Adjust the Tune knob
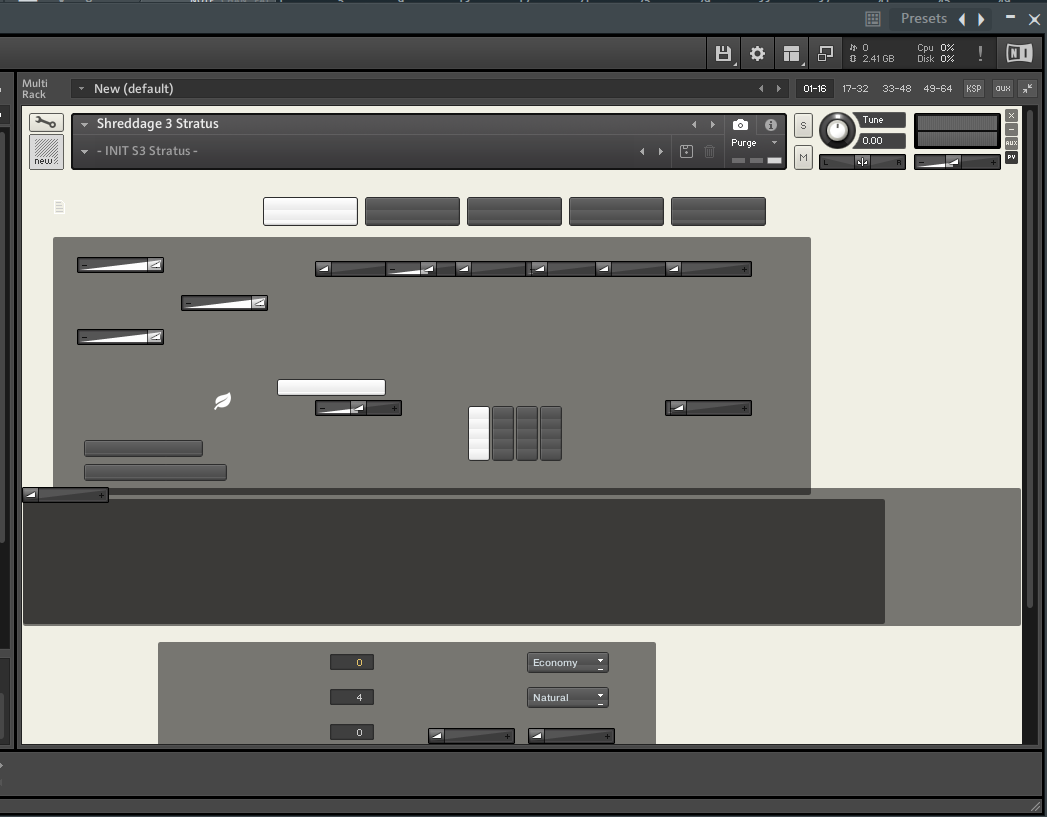Viewport: 1047px width, 817px height. 837,130
